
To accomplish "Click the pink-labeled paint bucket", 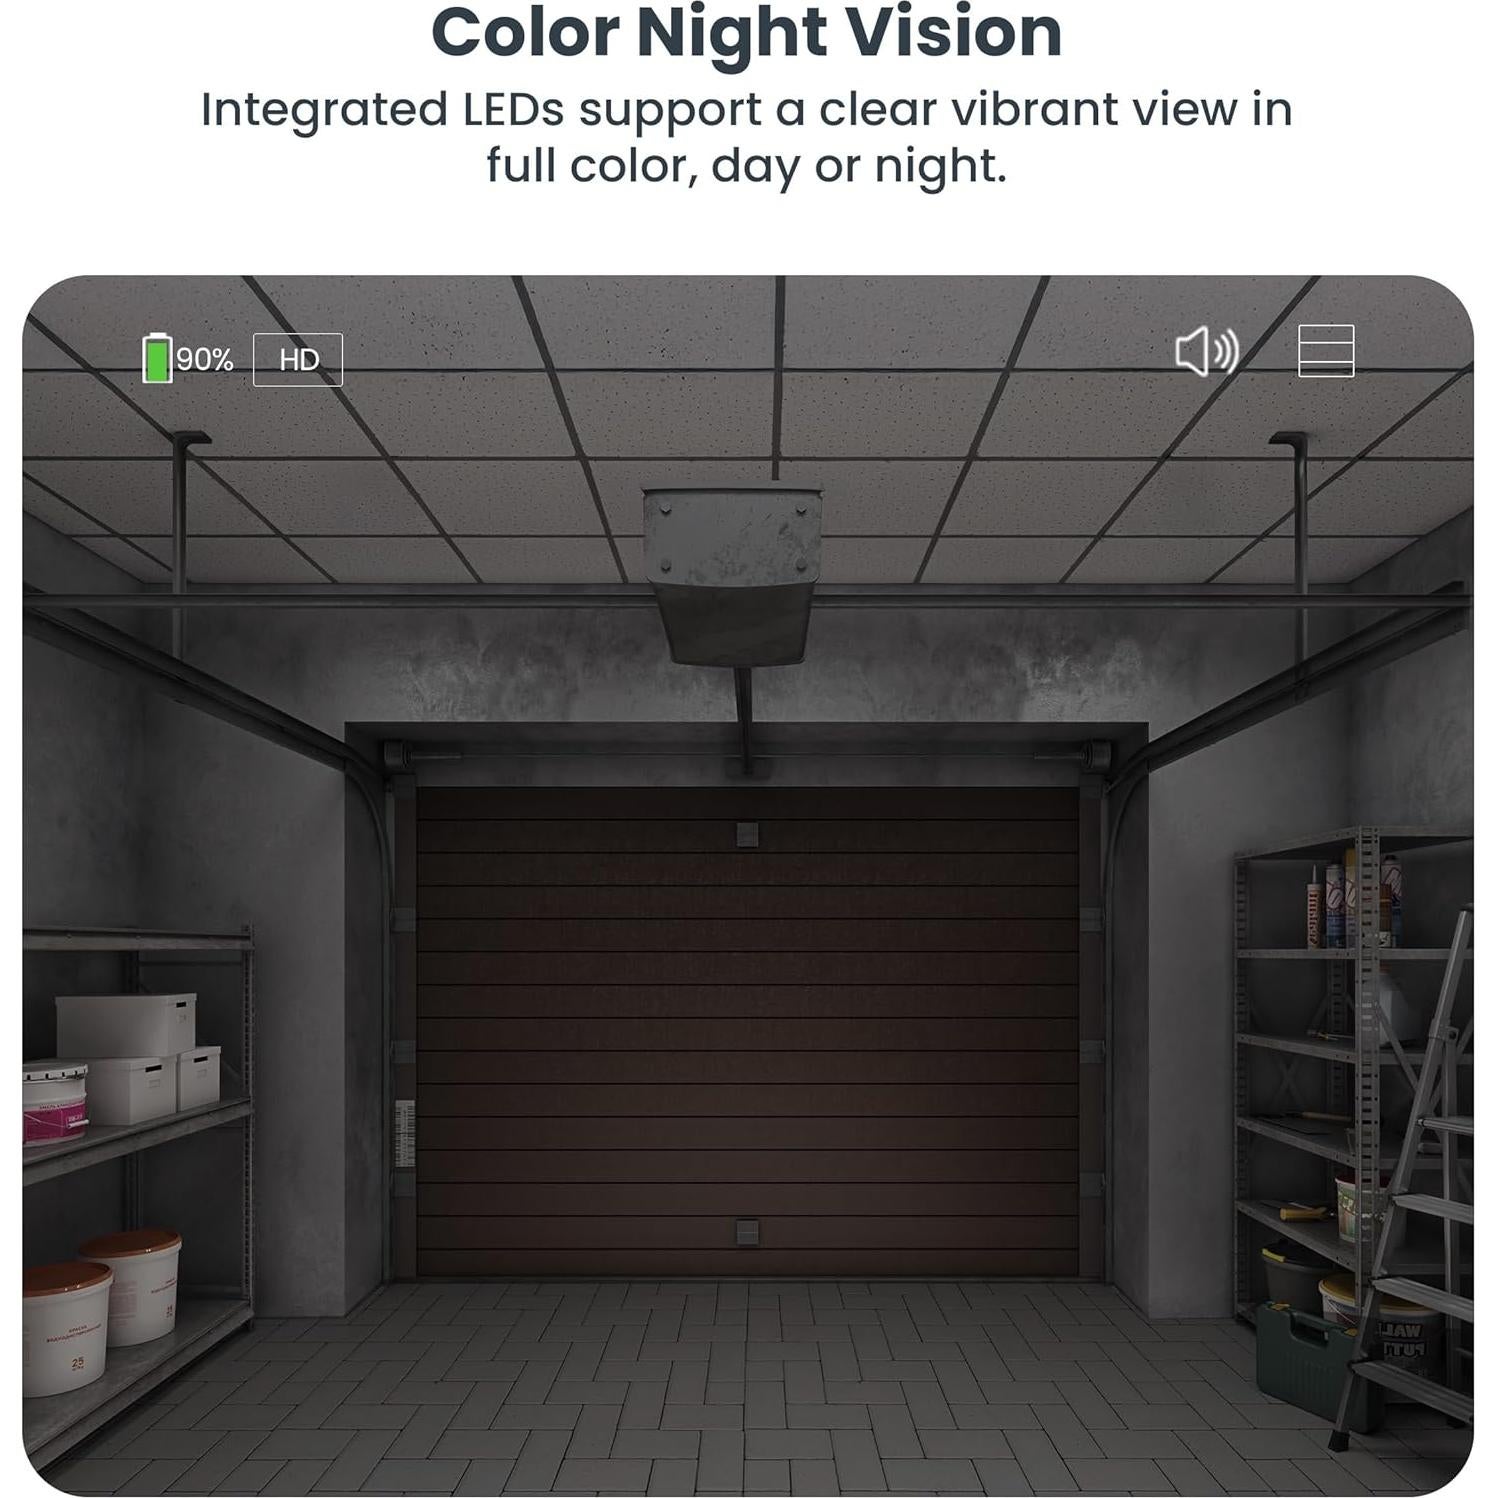I will 55,1102.
